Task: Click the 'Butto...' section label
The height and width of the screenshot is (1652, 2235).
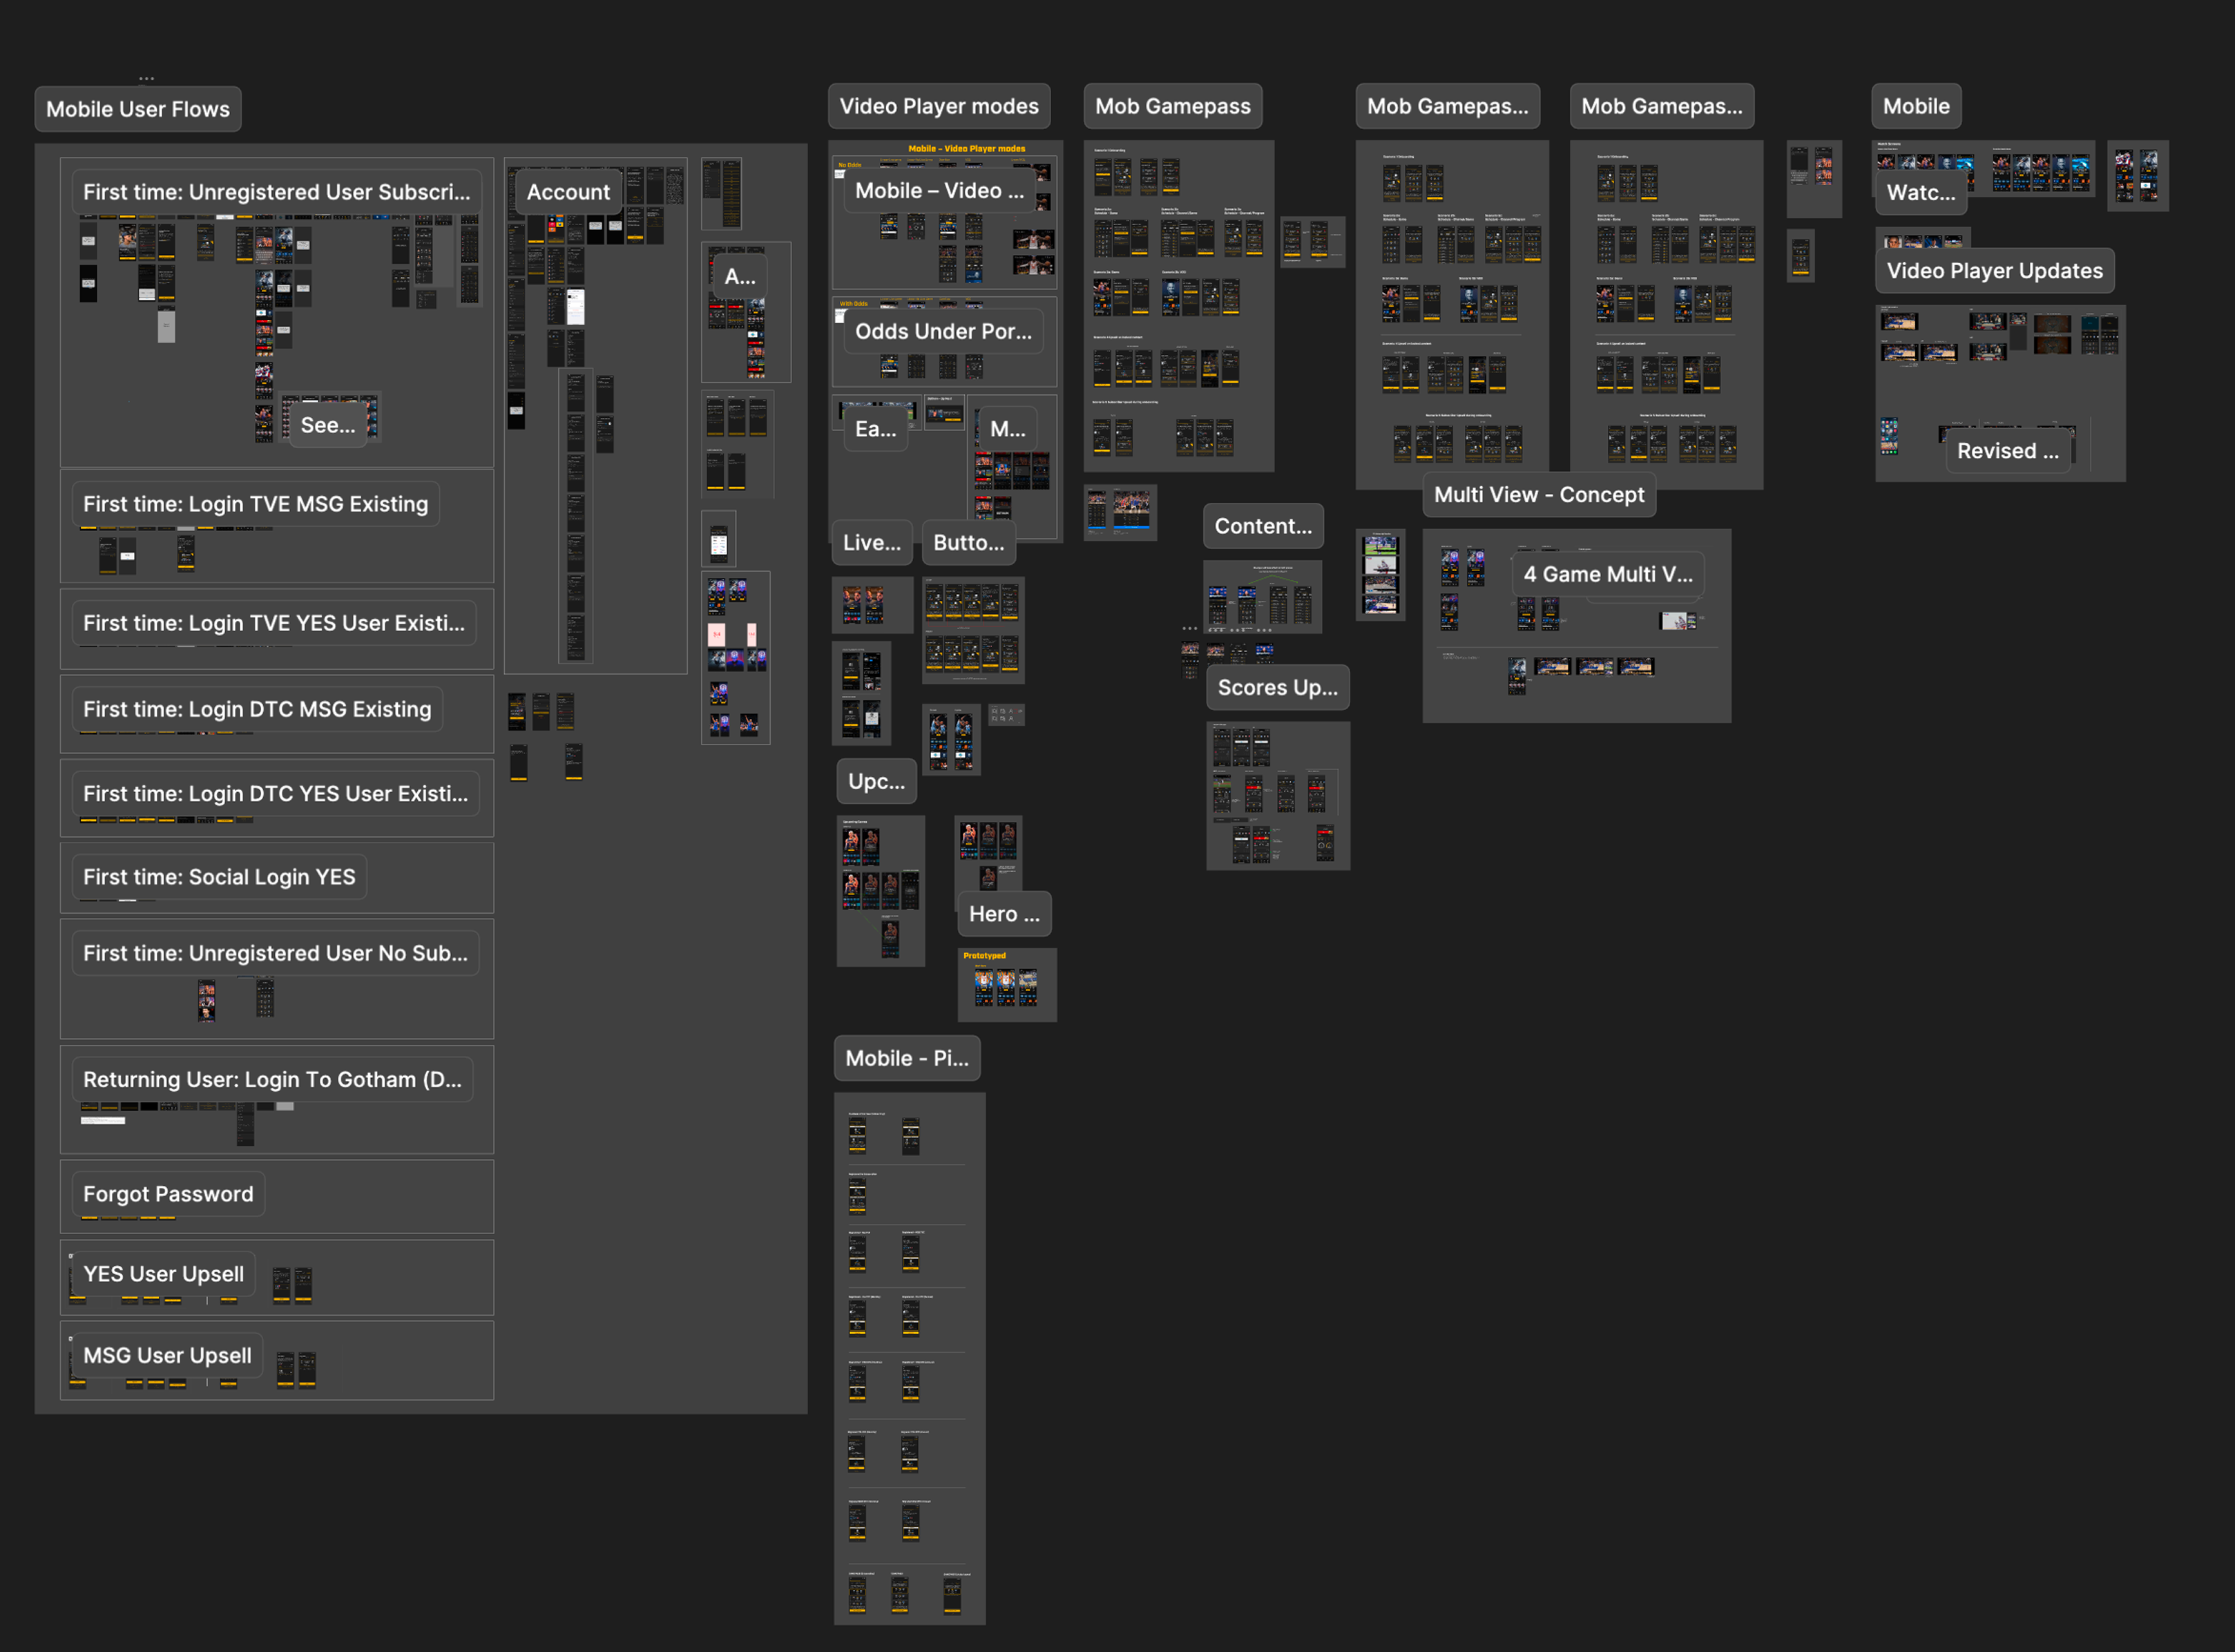Action: click(x=968, y=543)
